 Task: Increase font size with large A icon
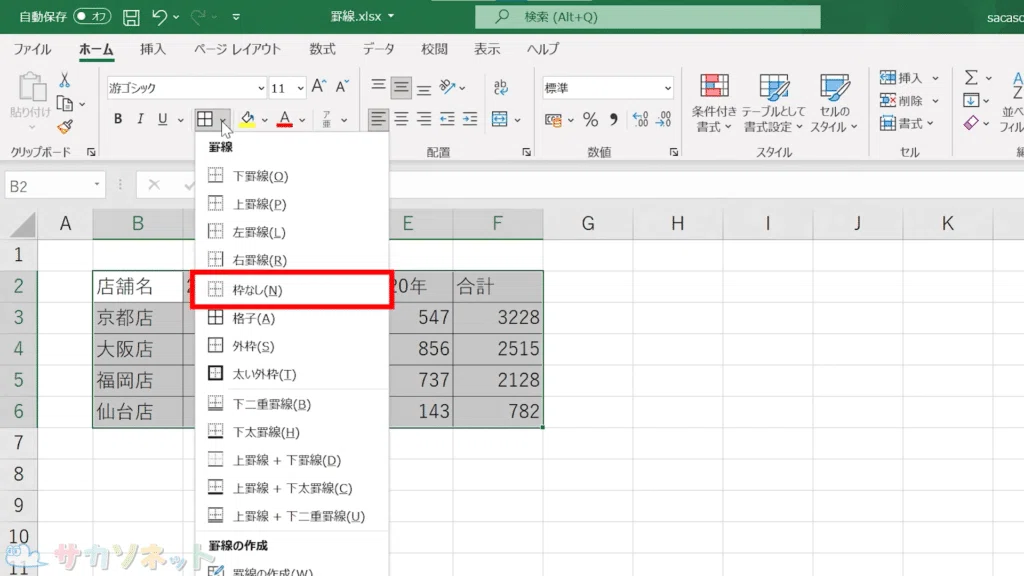319,86
